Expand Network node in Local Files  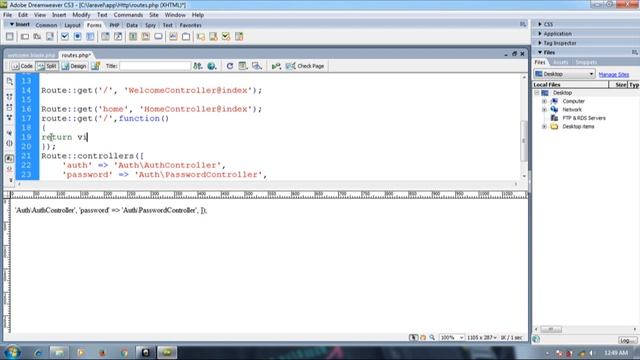(544, 109)
